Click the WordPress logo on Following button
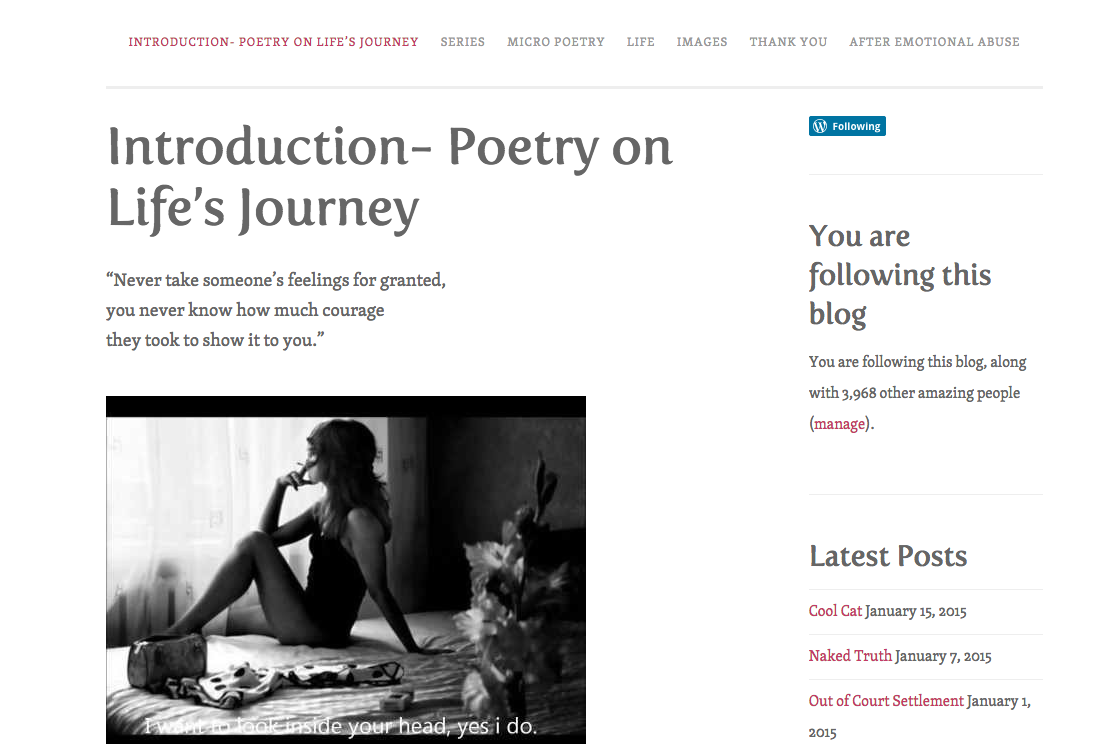 click(x=820, y=126)
